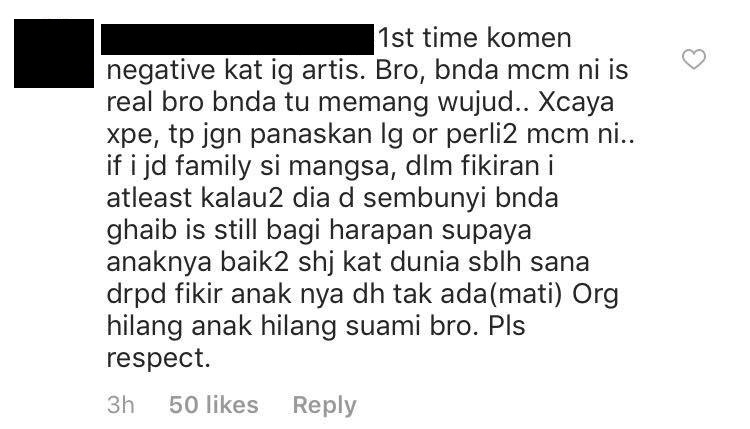Click the phrase '1st time komen'
Viewport: 750px width, 429px height.
coord(475,38)
